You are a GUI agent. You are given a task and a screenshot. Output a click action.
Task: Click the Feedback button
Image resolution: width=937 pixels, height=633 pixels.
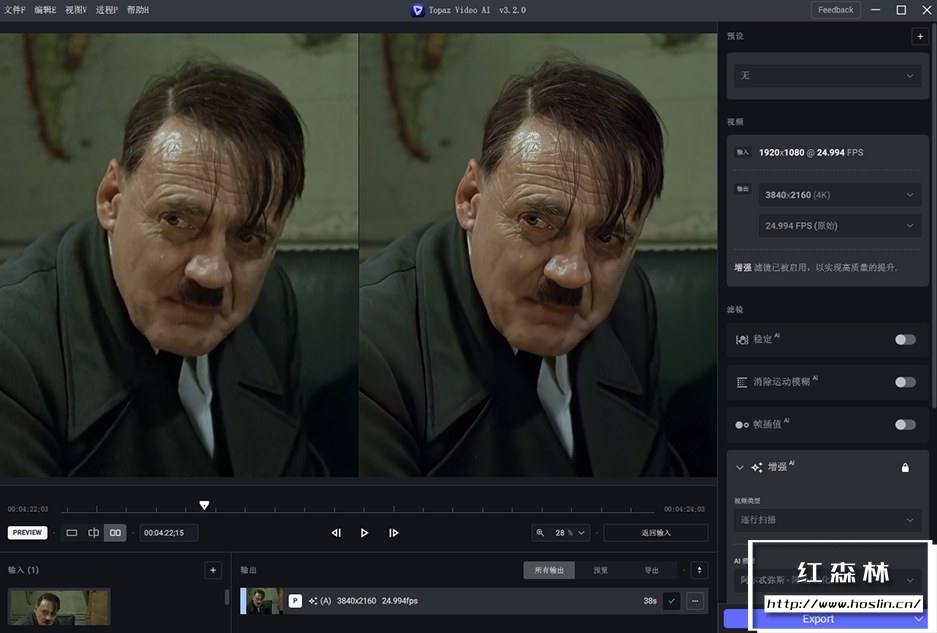[x=835, y=10]
